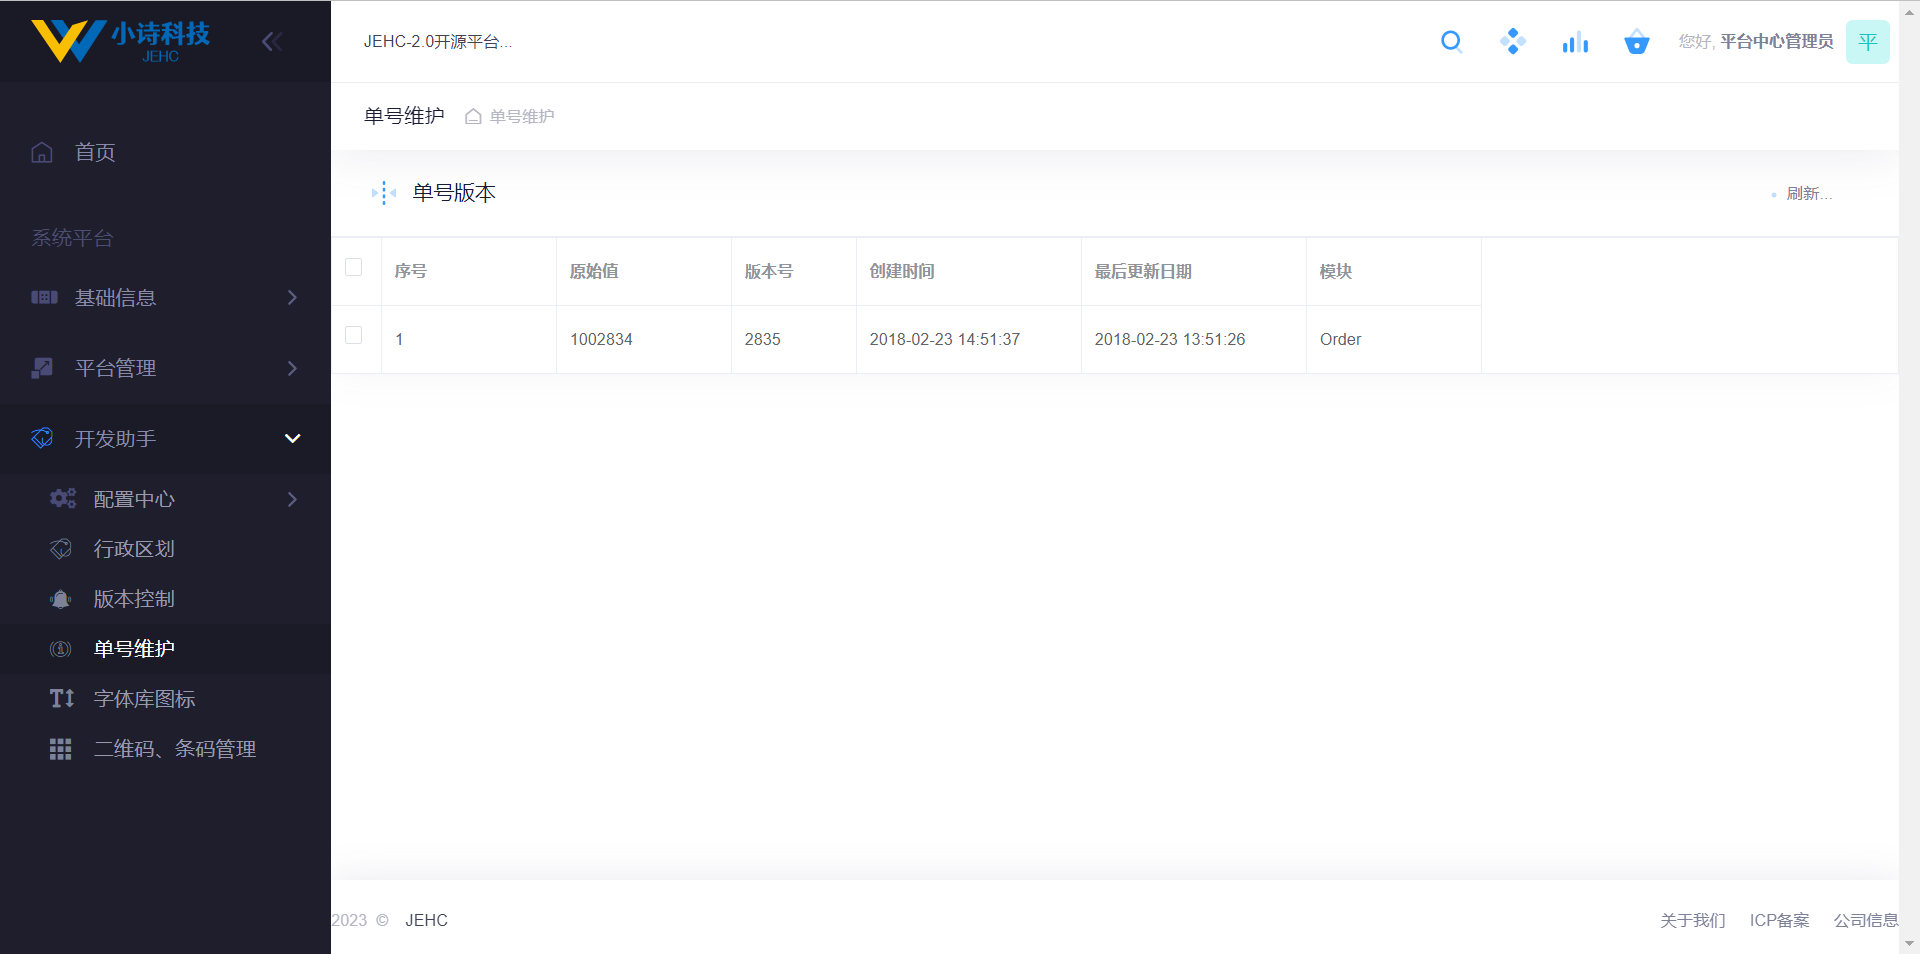Click the shopping basket icon in header
The width and height of the screenshot is (1920, 954).
[x=1636, y=42]
